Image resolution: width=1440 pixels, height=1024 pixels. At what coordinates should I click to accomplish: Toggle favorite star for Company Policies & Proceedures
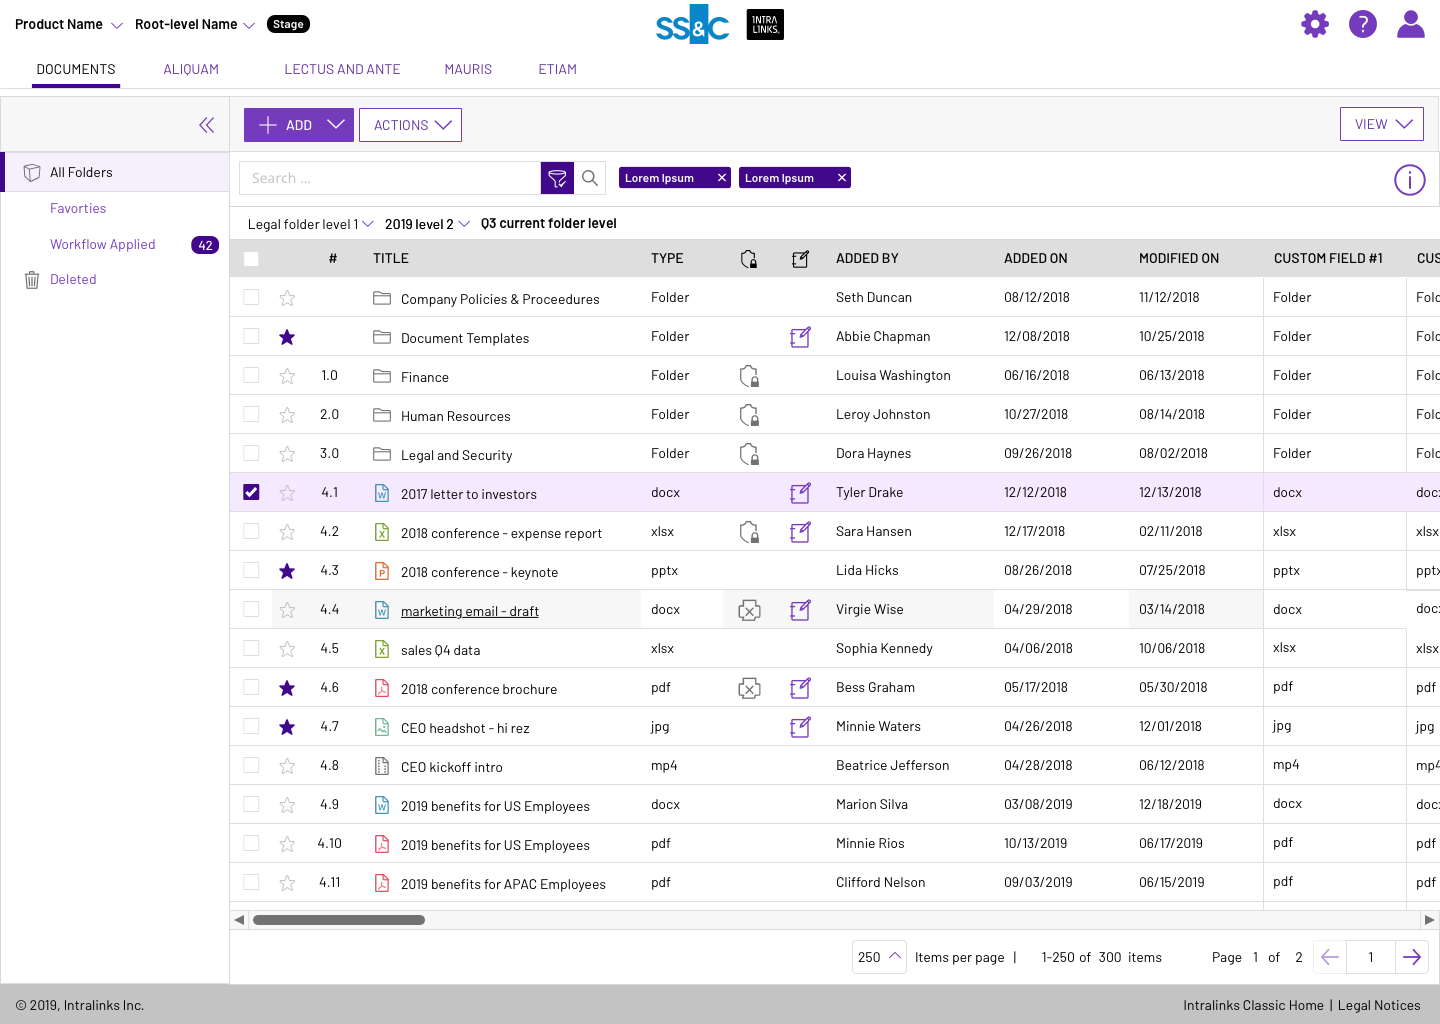287,298
